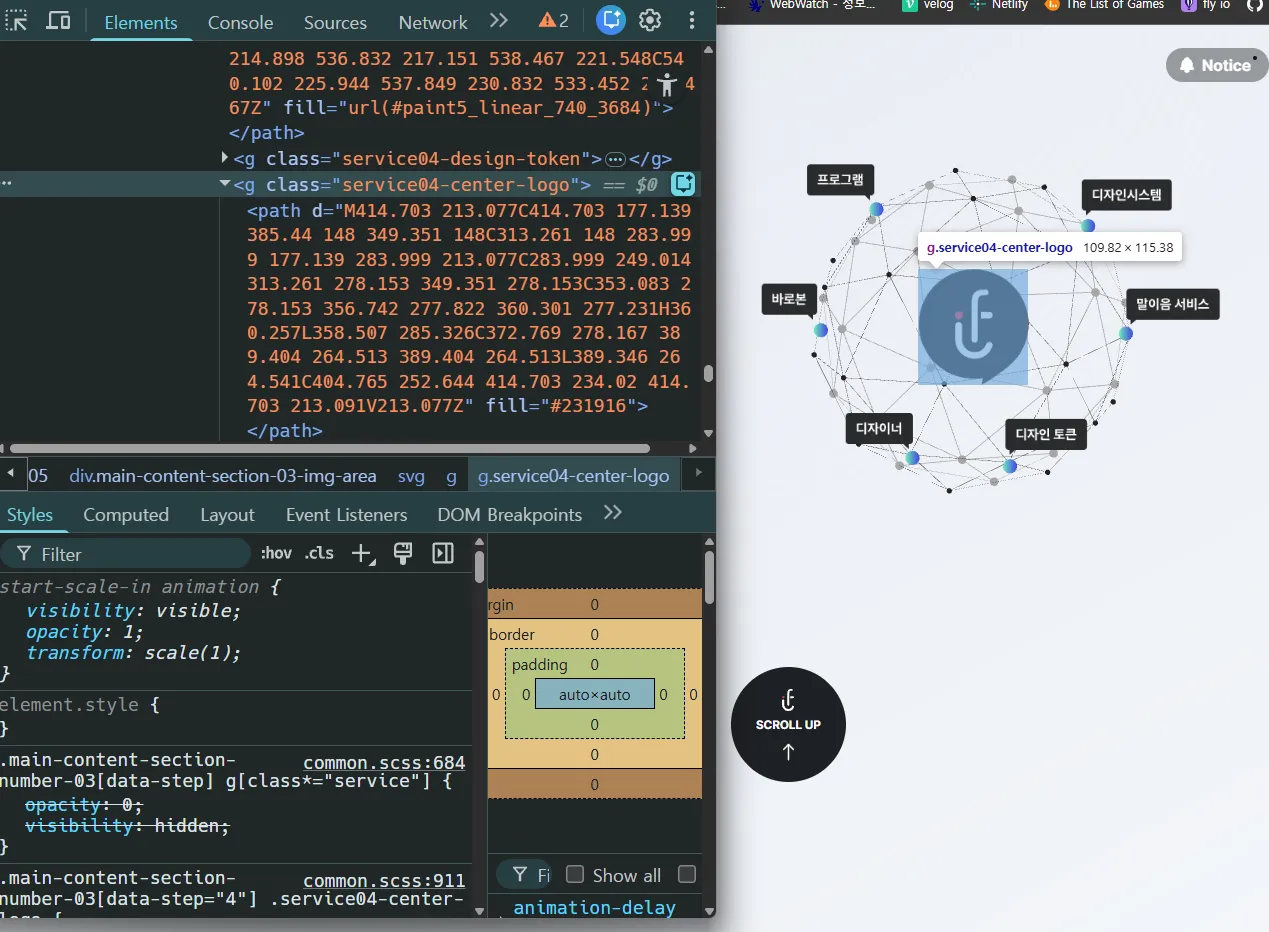Click the new style rule plus icon
The width and height of the screenshot is (1269, 932).
[363, 553]
